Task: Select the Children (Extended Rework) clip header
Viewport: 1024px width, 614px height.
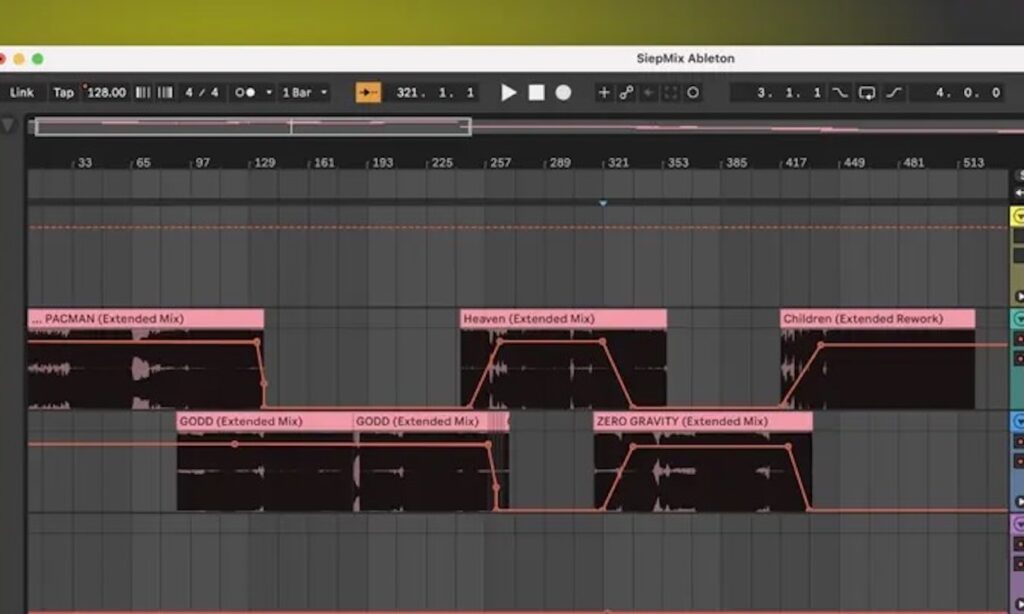Action: 877,319
